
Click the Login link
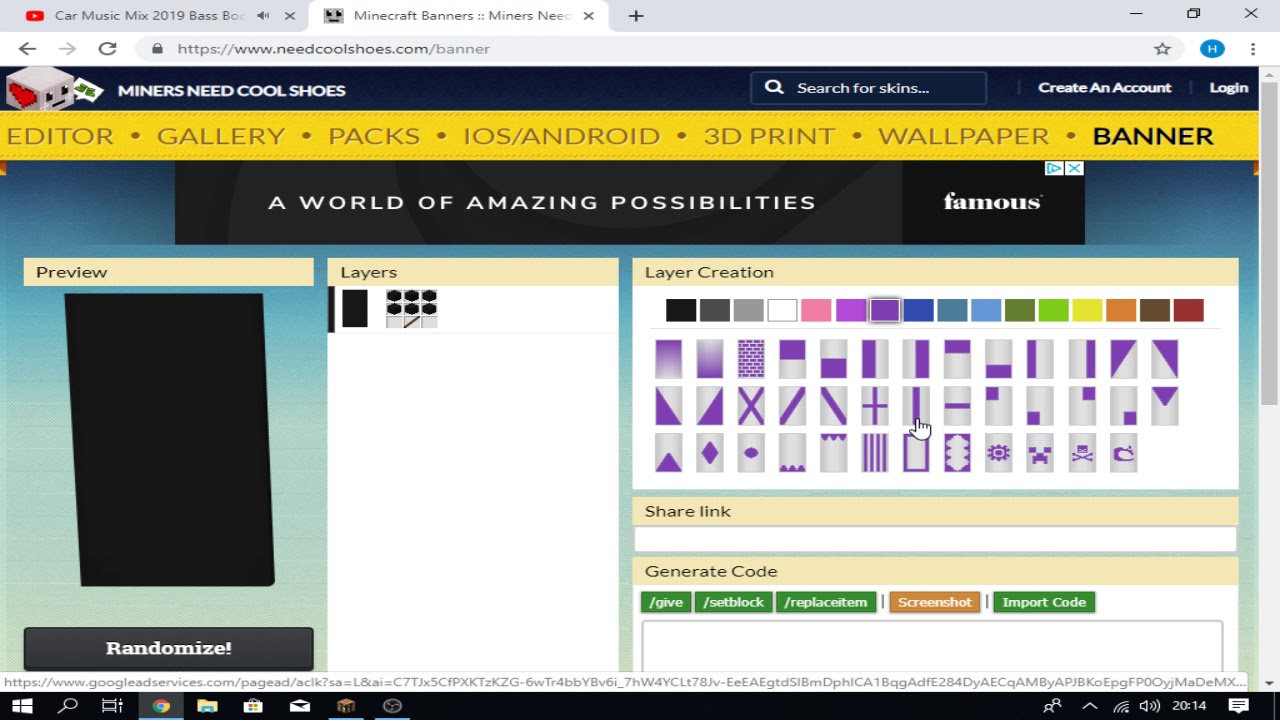(1228, 88)
